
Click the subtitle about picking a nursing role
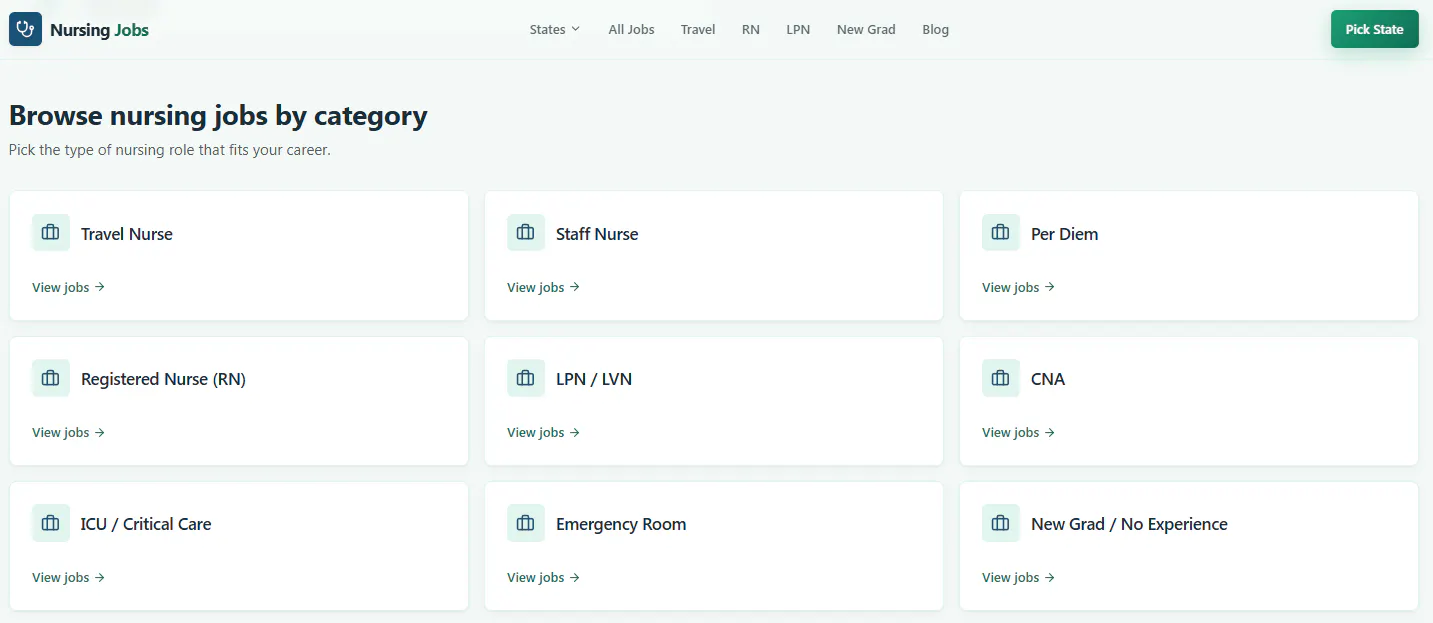tap(170, 150)
